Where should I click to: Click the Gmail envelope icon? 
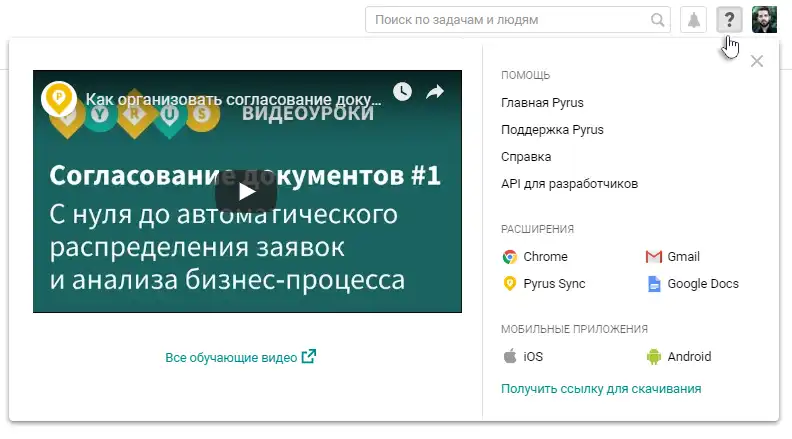click(654, 257)
